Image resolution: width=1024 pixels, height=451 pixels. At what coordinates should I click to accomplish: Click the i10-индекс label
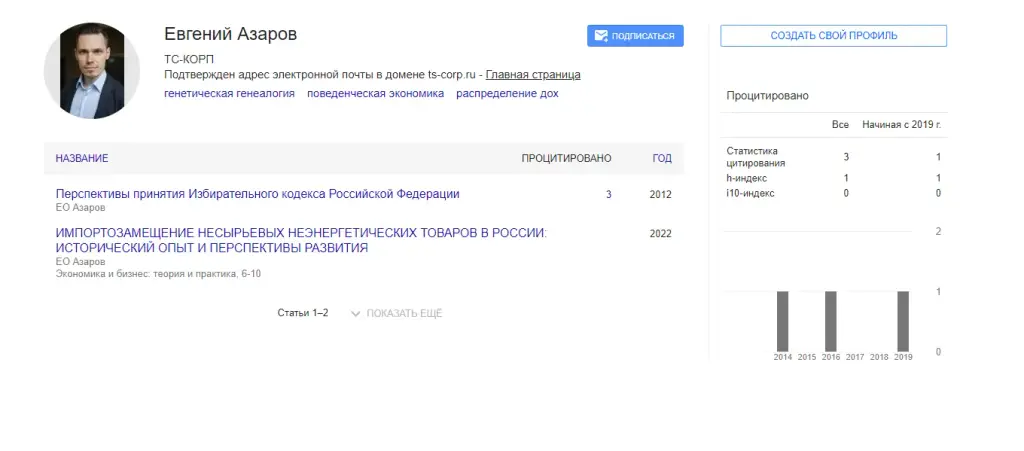click(750, 193)
